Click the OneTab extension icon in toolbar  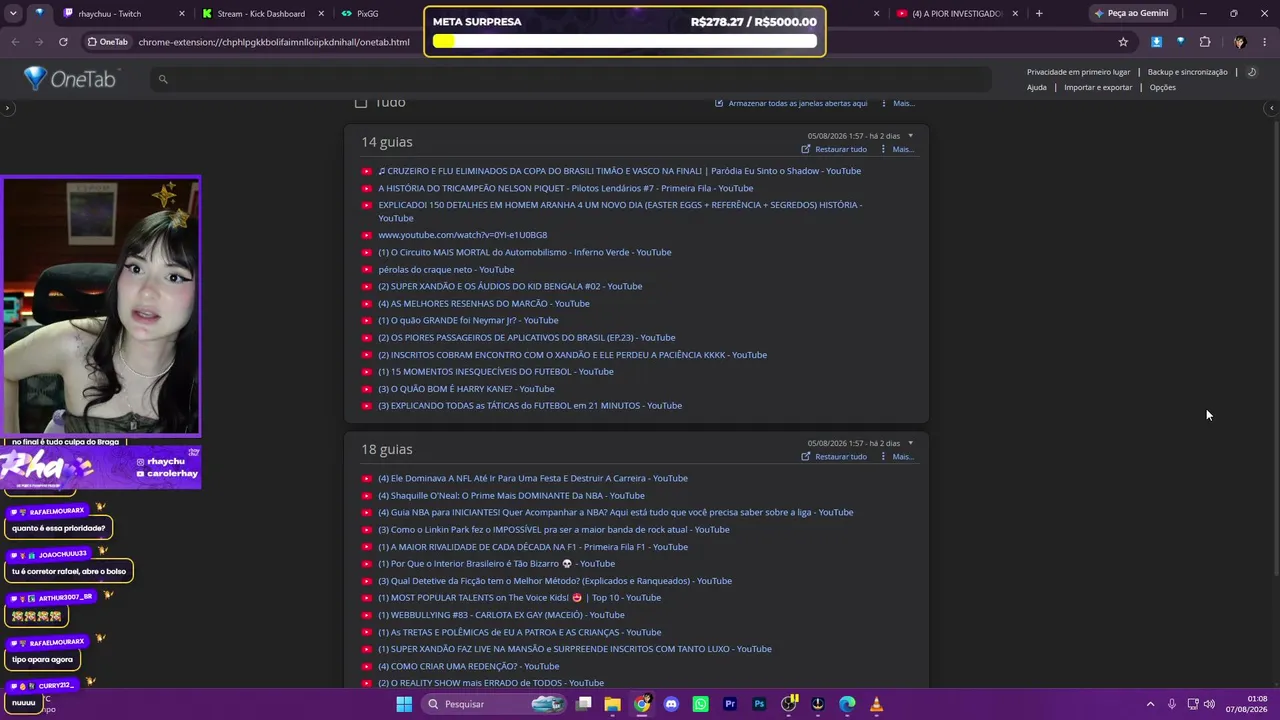click(1180, 42)
